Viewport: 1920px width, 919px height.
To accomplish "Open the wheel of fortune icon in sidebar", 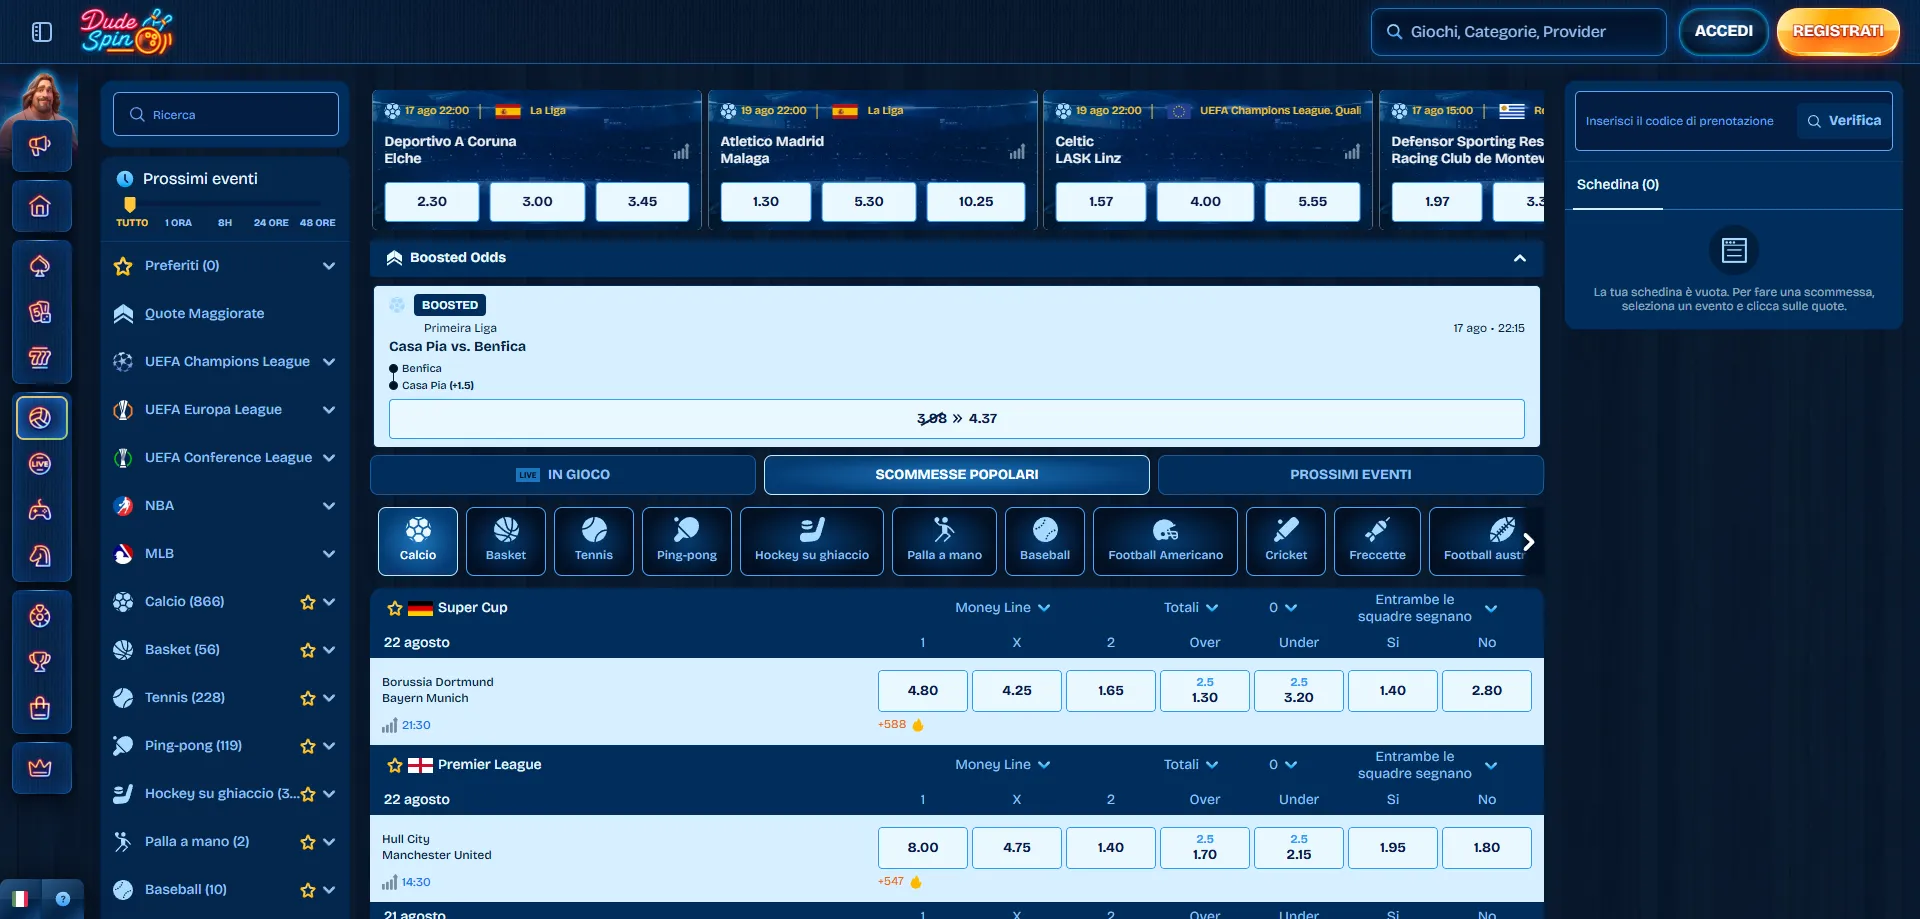I will point(40,616).
